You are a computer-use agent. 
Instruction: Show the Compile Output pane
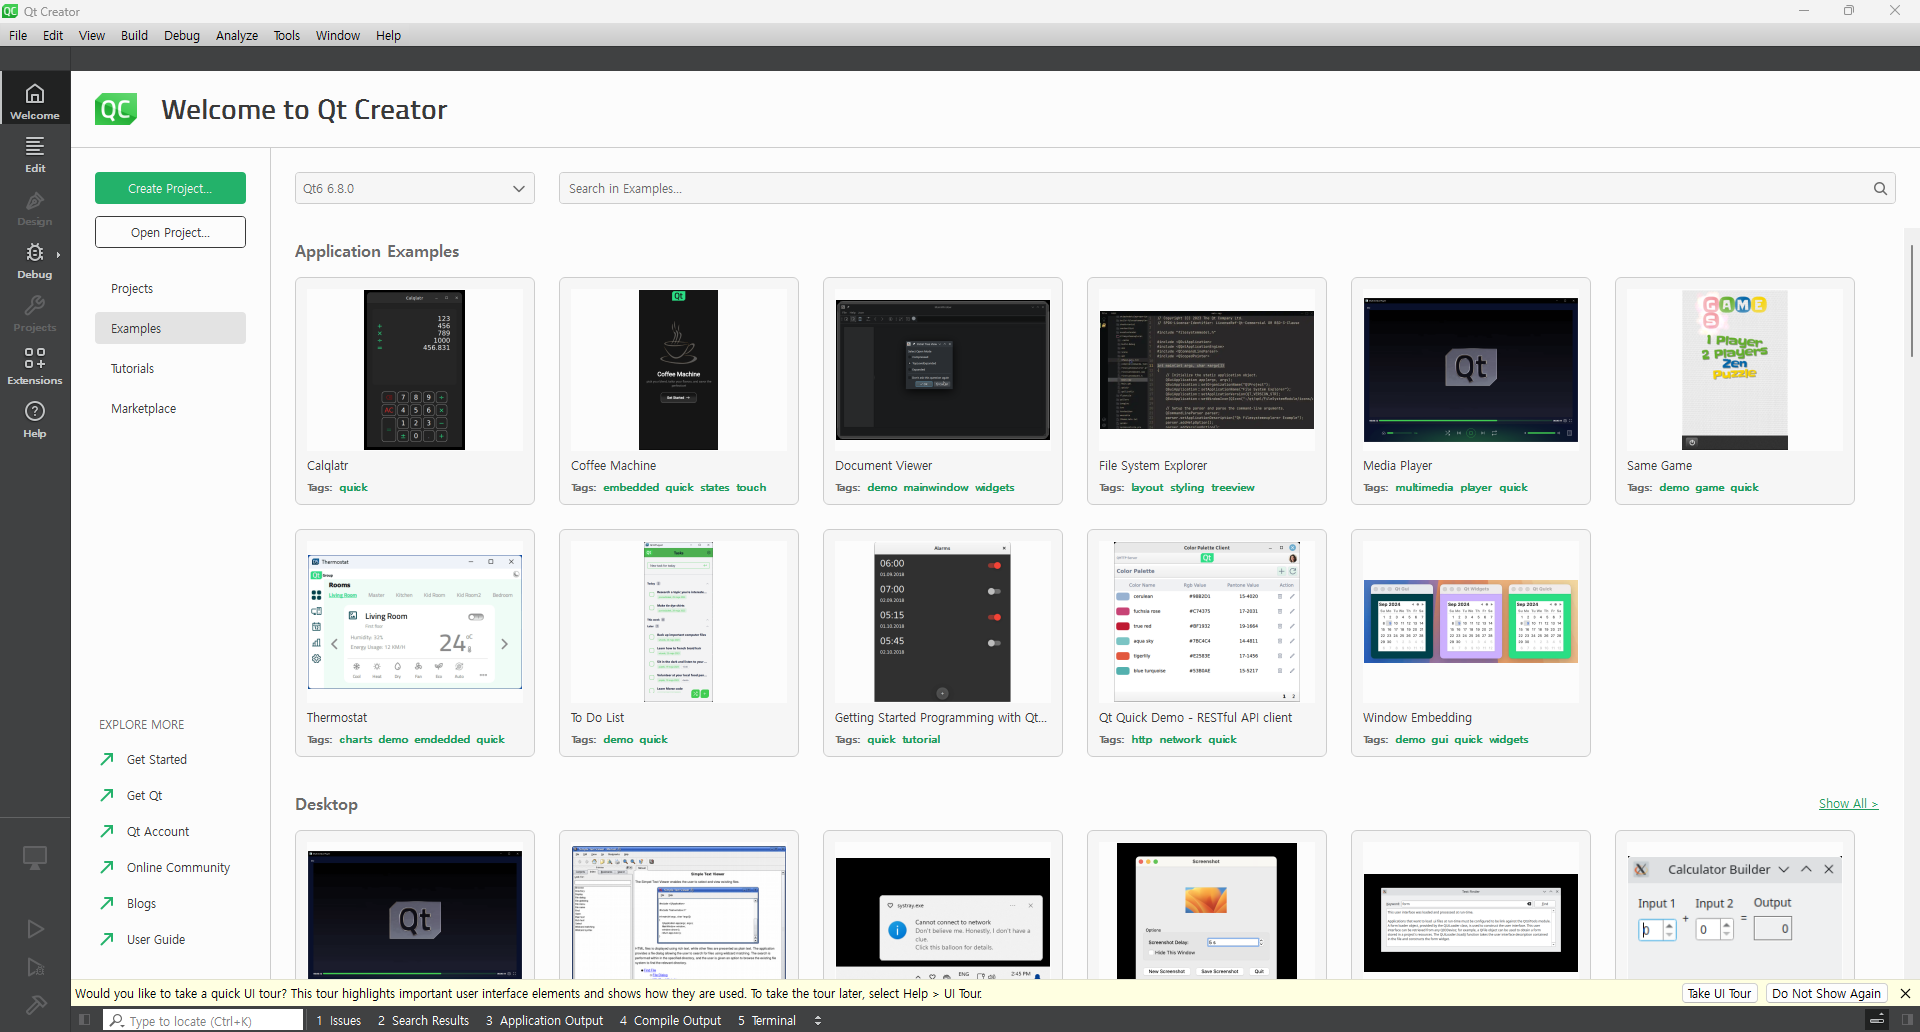click(x=670, y=1020)
